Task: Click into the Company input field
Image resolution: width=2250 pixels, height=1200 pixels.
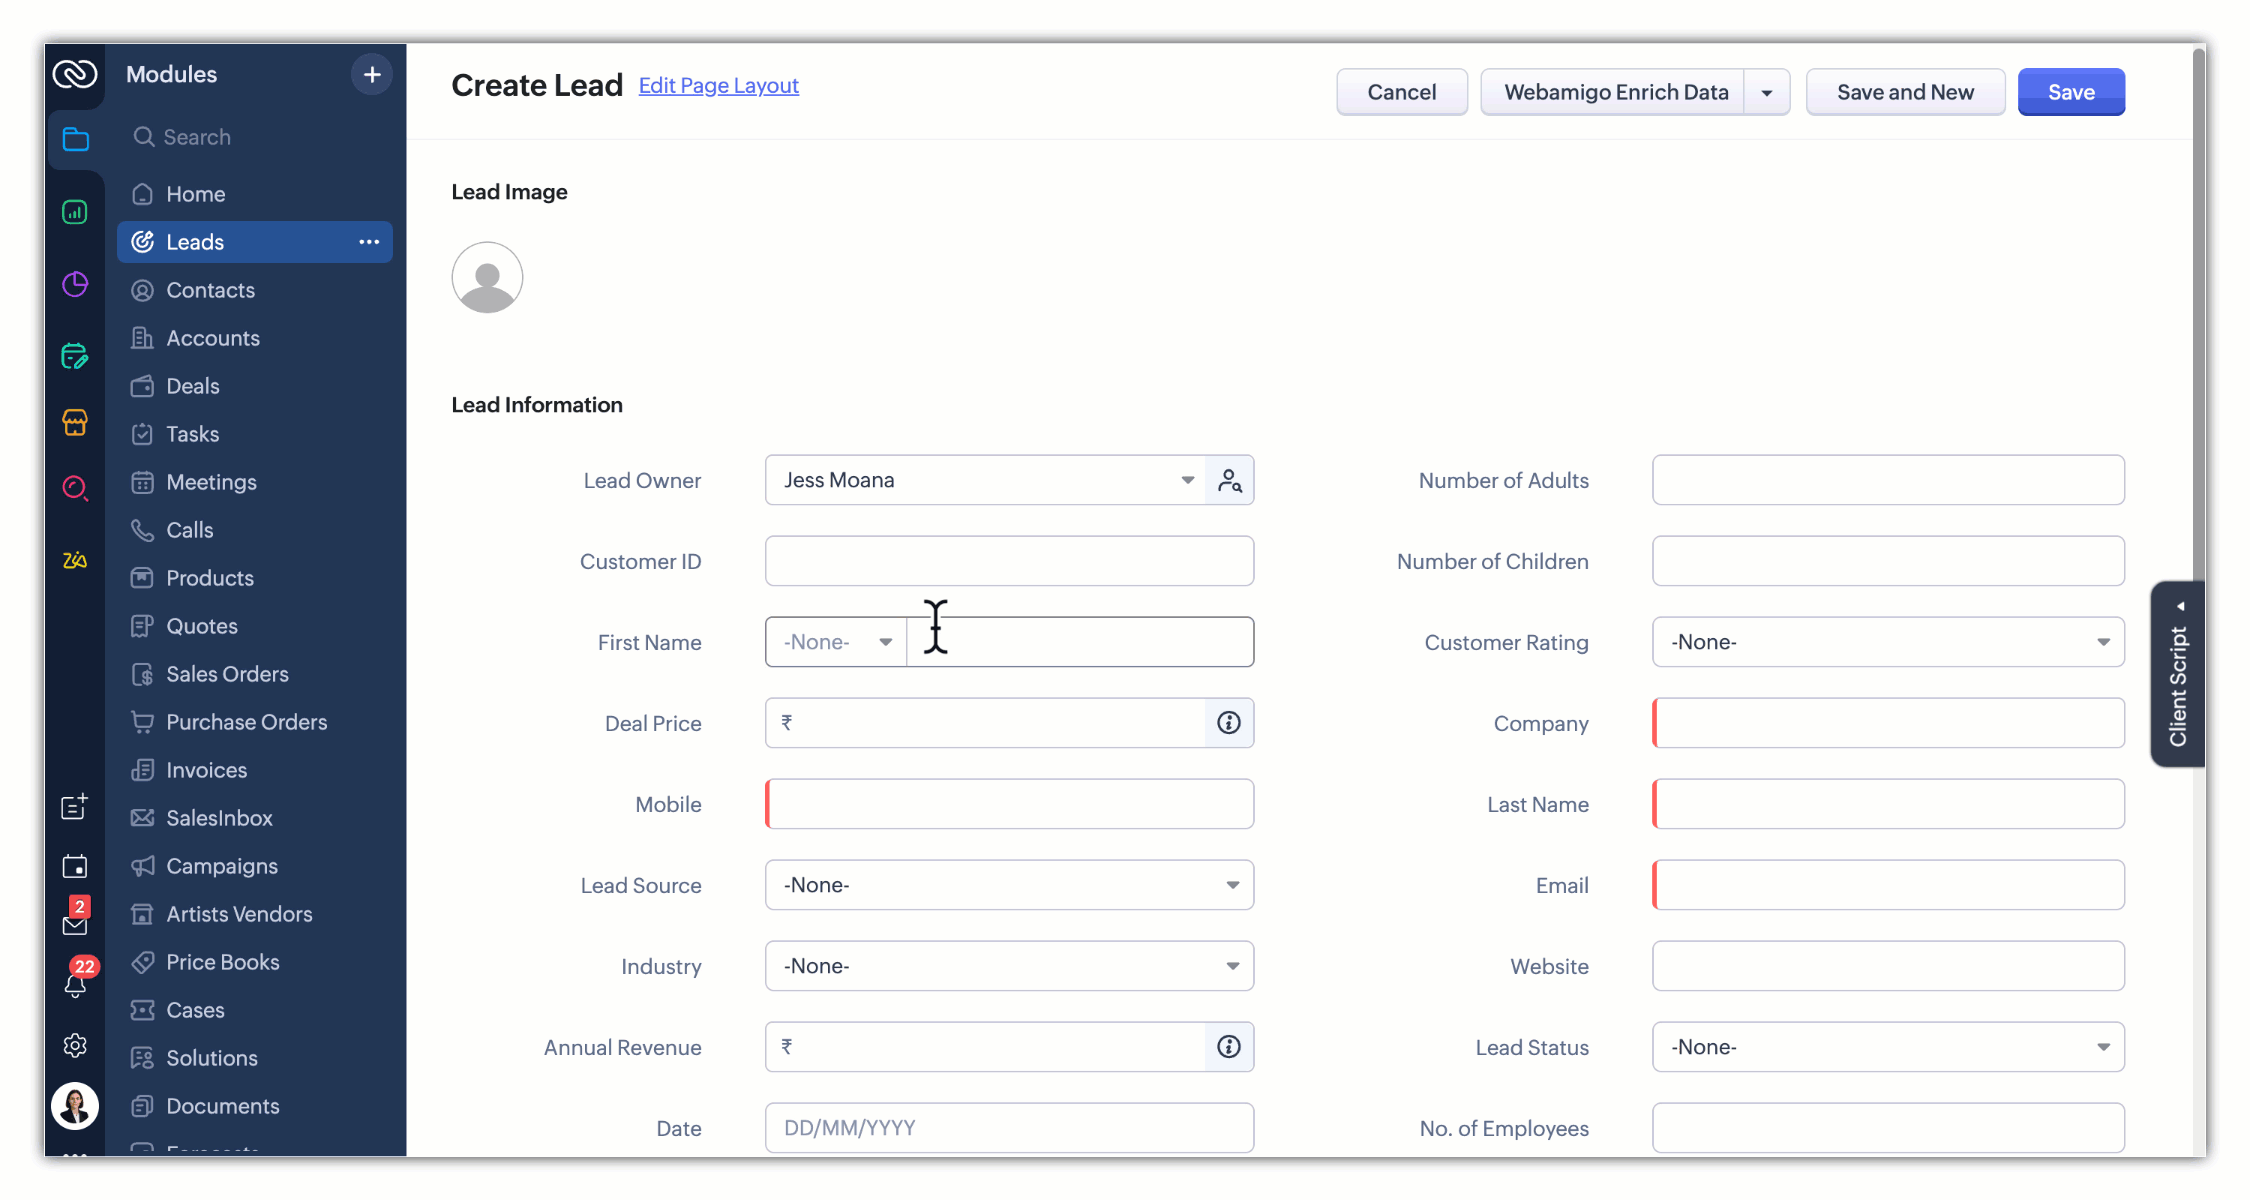Action: click(x=1887, y=723)
